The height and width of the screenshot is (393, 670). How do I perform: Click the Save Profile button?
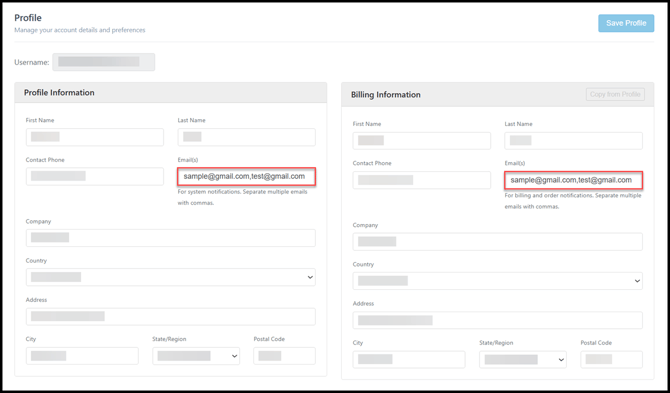pos(626,23)
